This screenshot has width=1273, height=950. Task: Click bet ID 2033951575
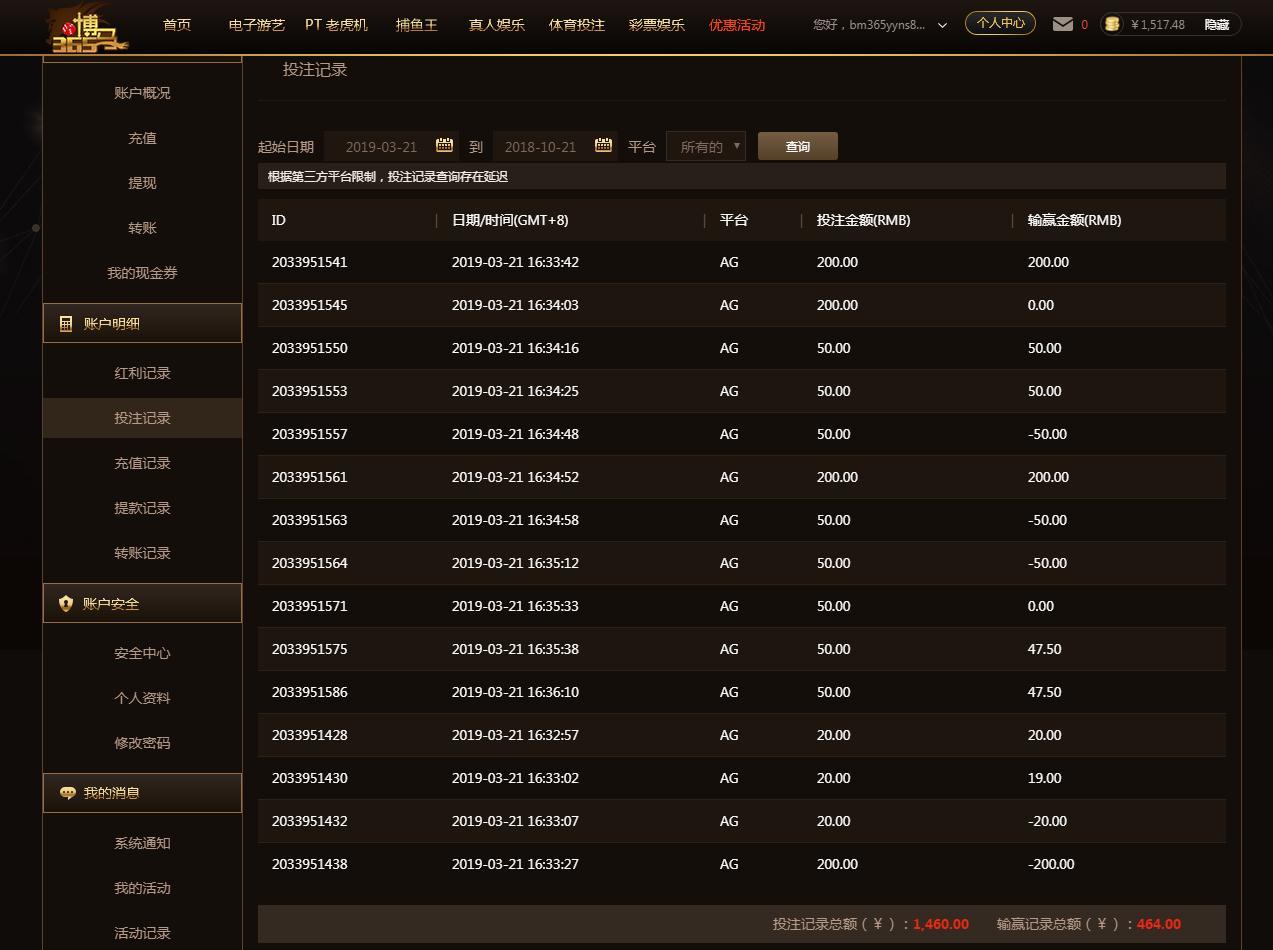coord(310,649)
